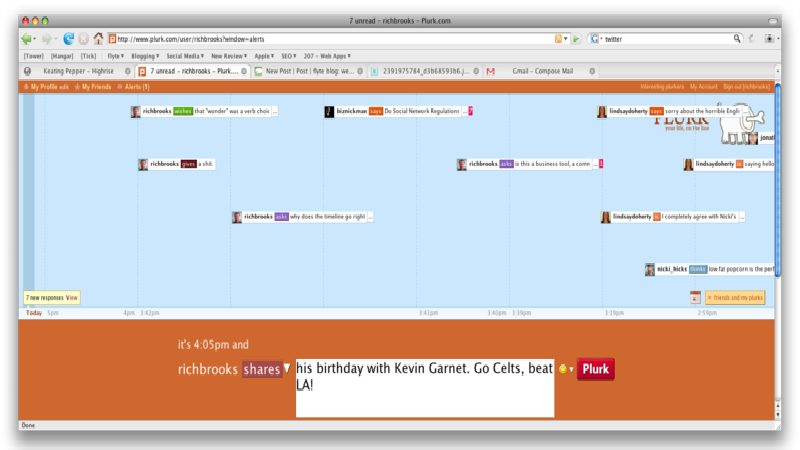The height and width of the screenshot is (450, 800).
Task: Open biznickman plurk on Social Network Regulations
Action: [x=398, y=111]
